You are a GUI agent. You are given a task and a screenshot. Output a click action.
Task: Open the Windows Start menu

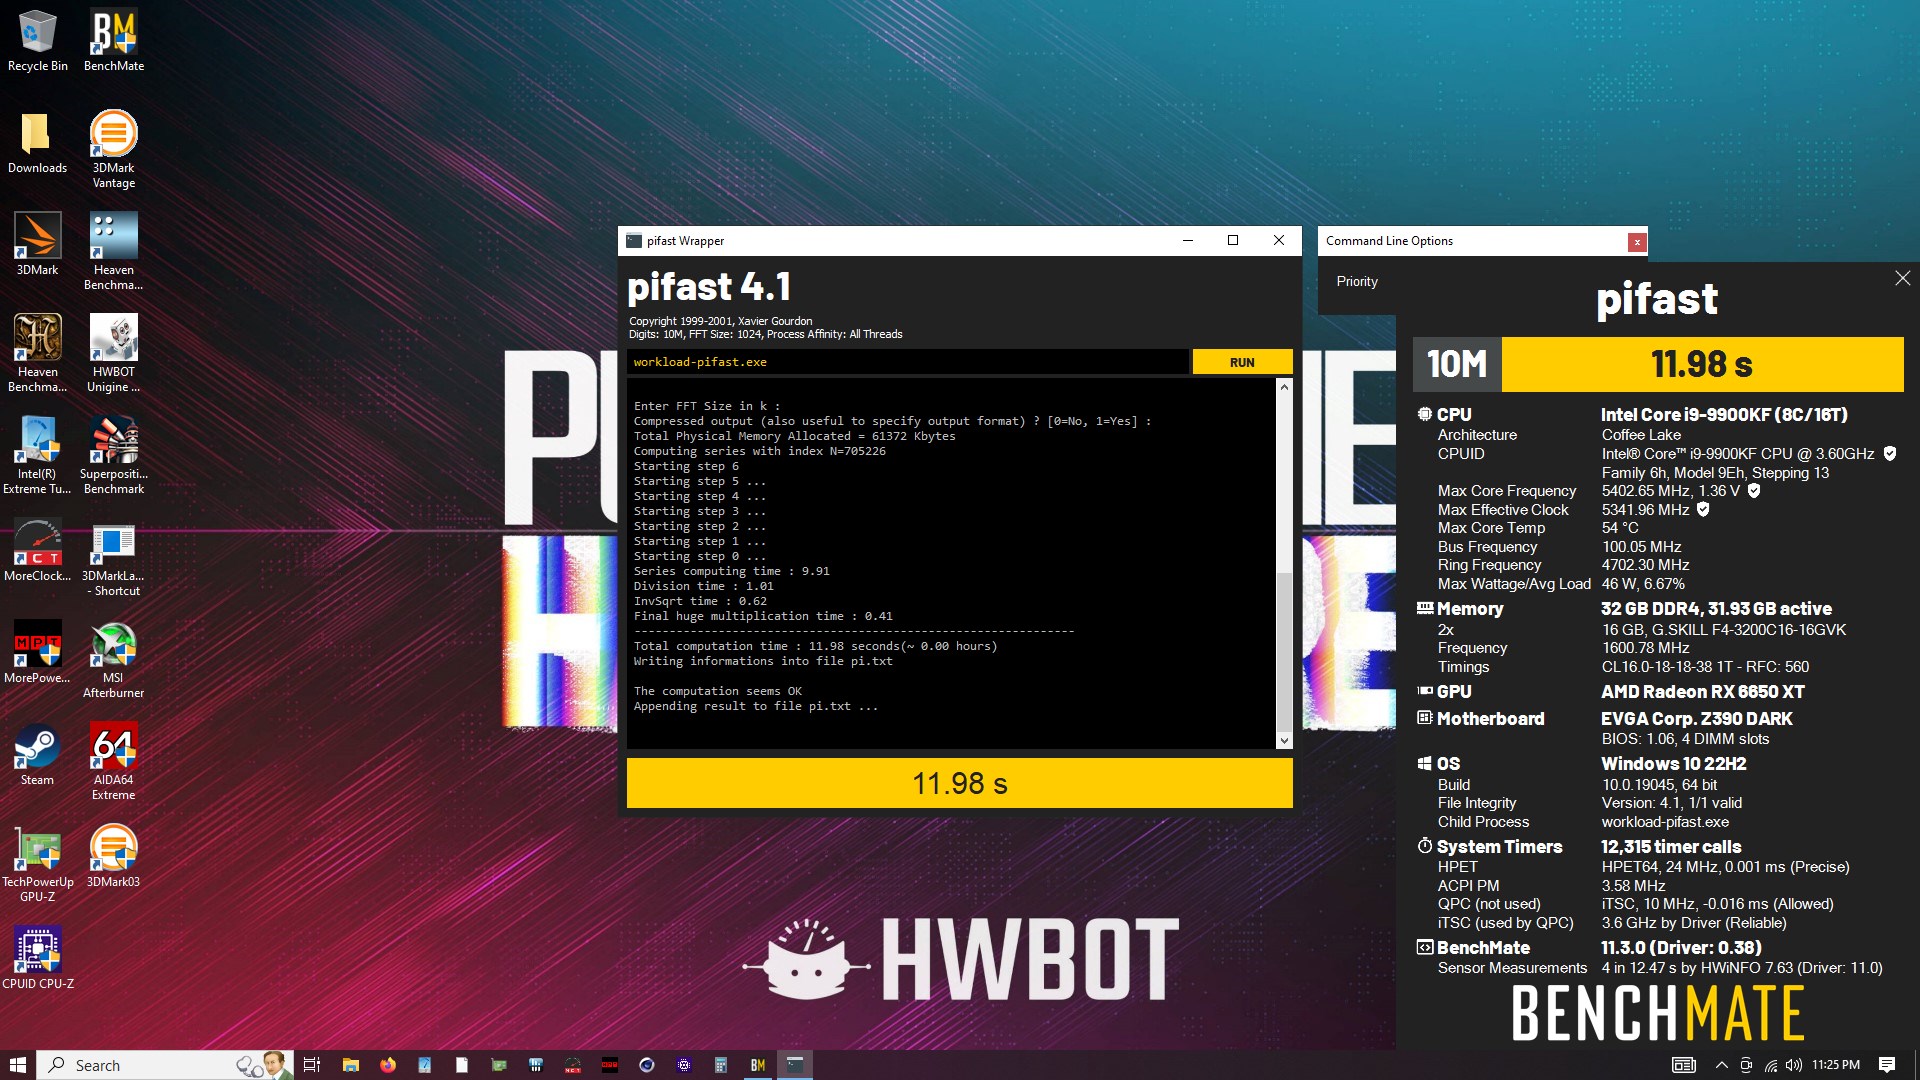point(17,1065)
